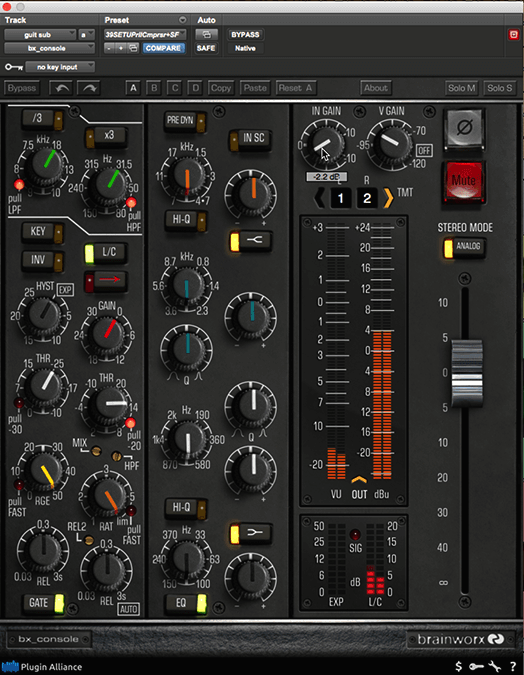
Task: Open the no key input dropdown
Action: click(60, 67)
